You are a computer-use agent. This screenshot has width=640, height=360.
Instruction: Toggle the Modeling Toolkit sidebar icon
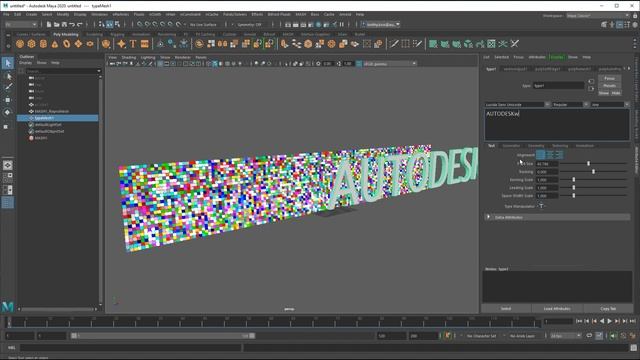tap(604, 24)
